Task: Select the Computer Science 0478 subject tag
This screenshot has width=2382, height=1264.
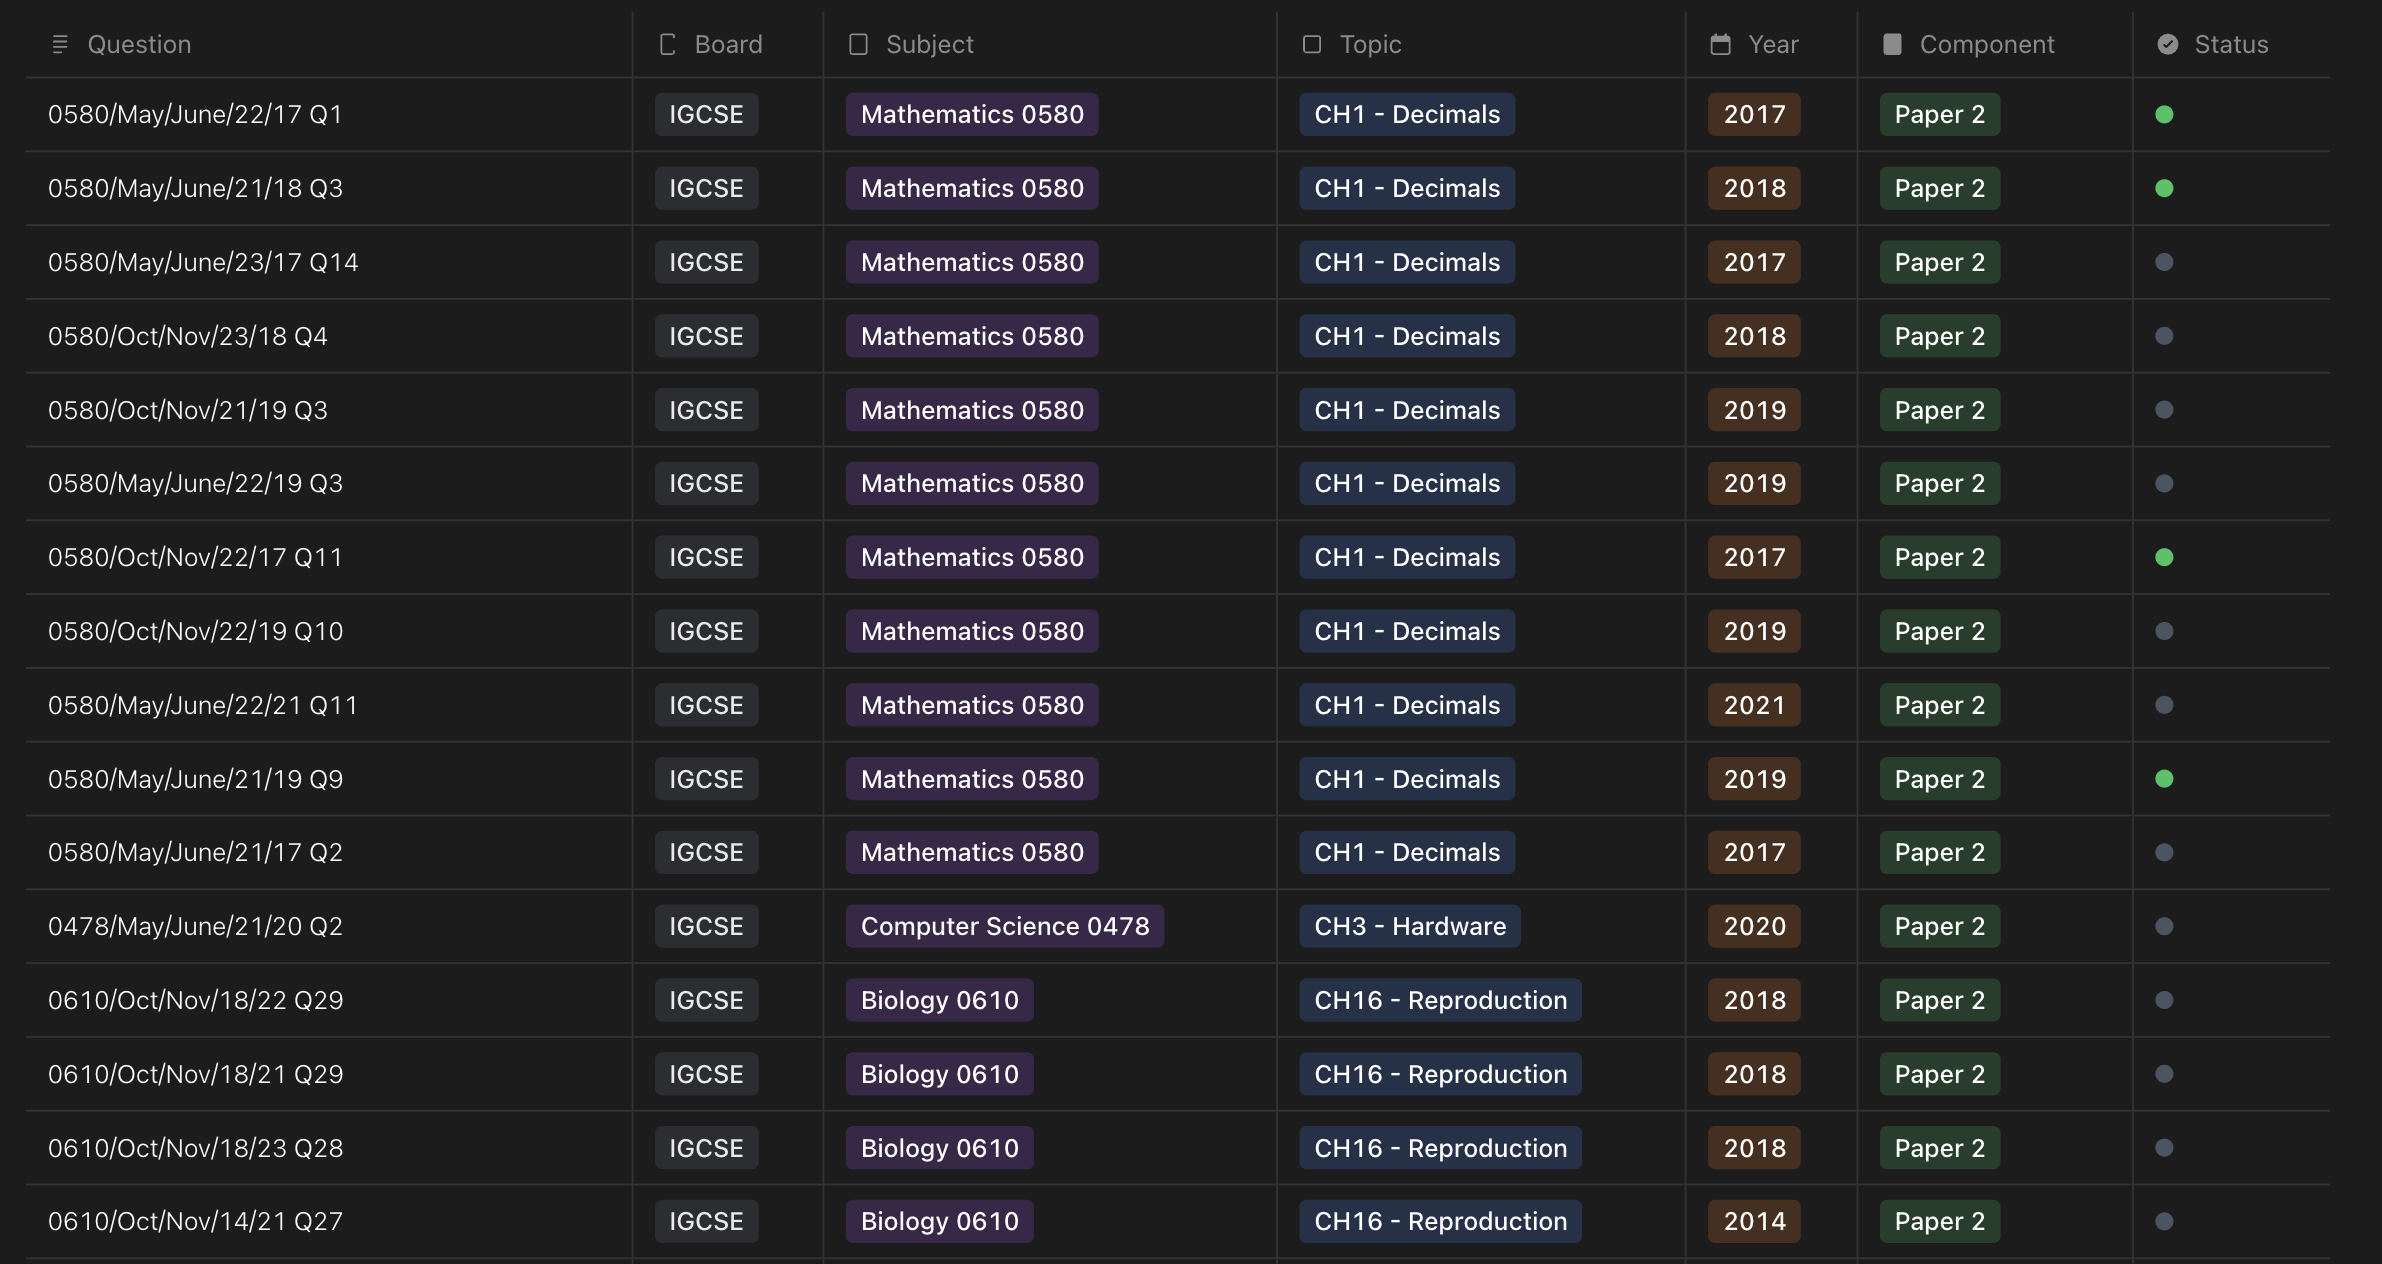Action: pos(1004,926)
